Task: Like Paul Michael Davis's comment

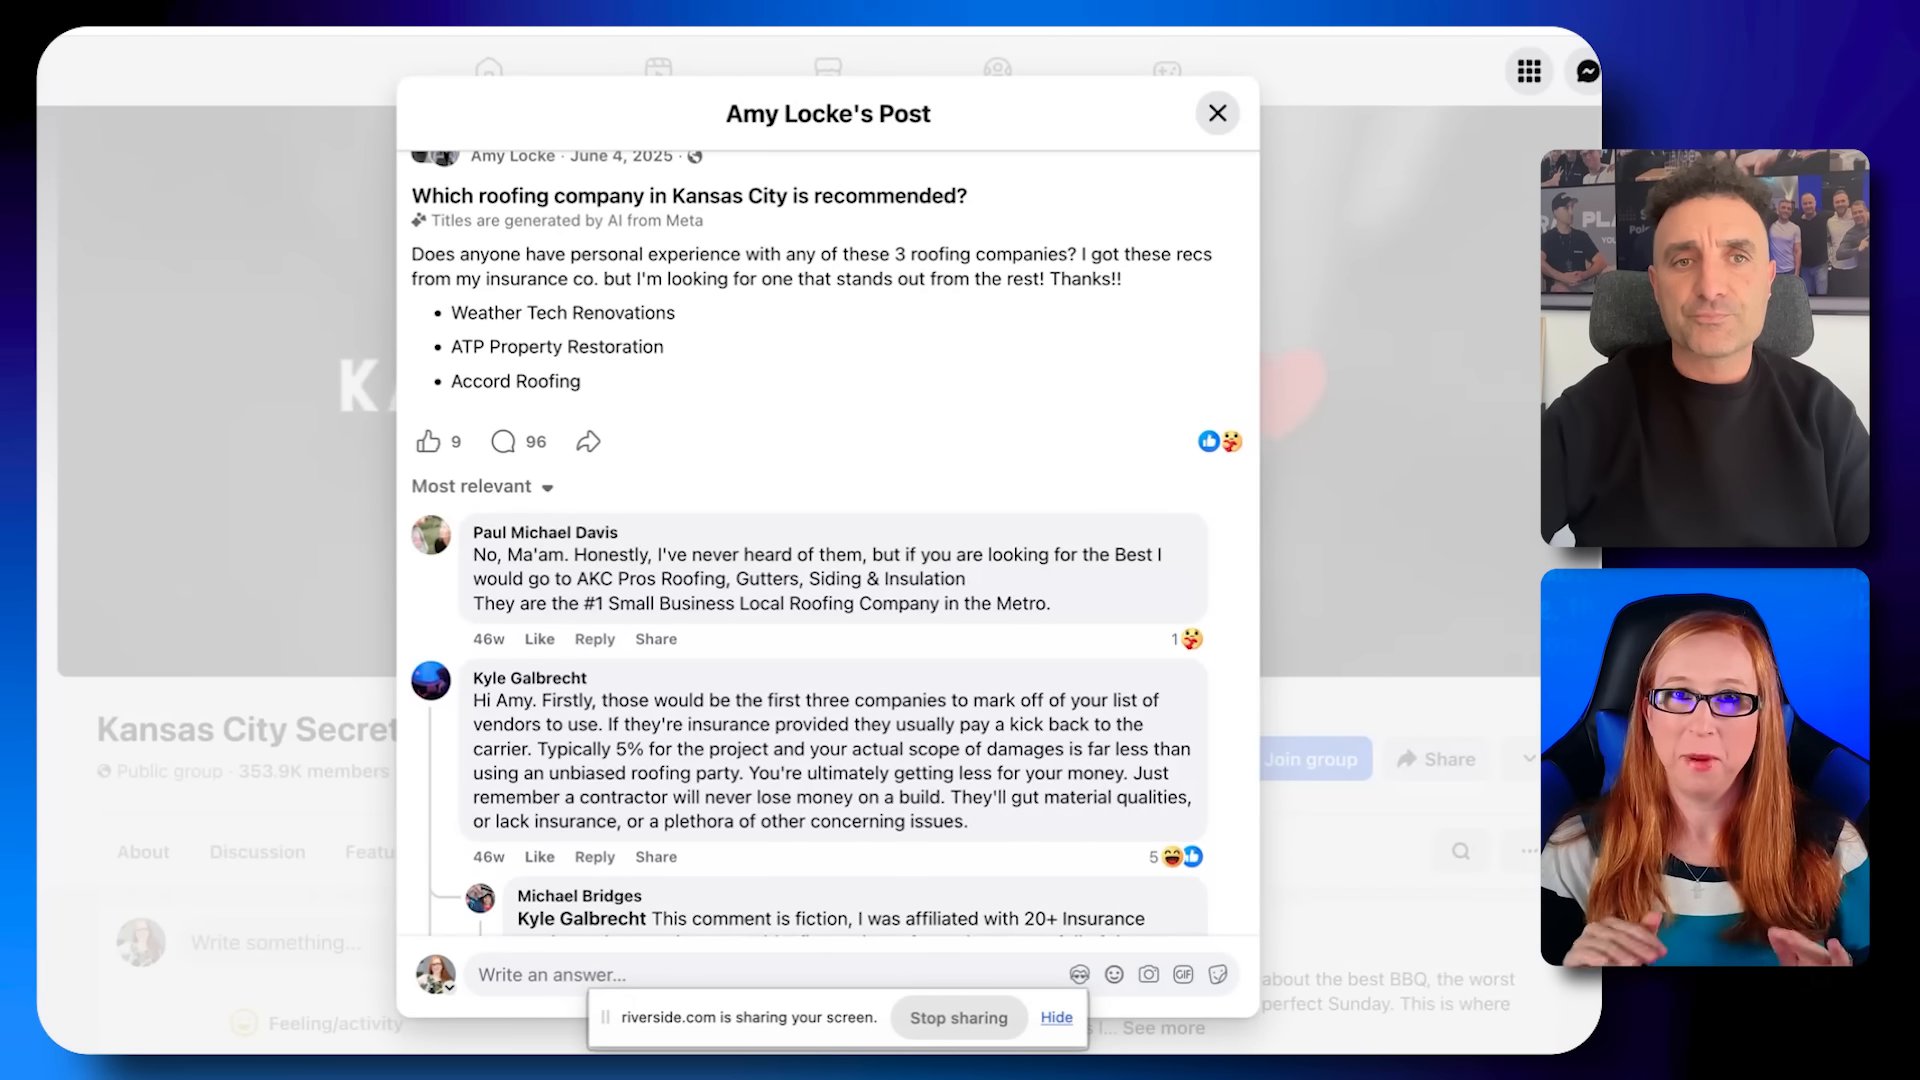Action: click(539, 639)
